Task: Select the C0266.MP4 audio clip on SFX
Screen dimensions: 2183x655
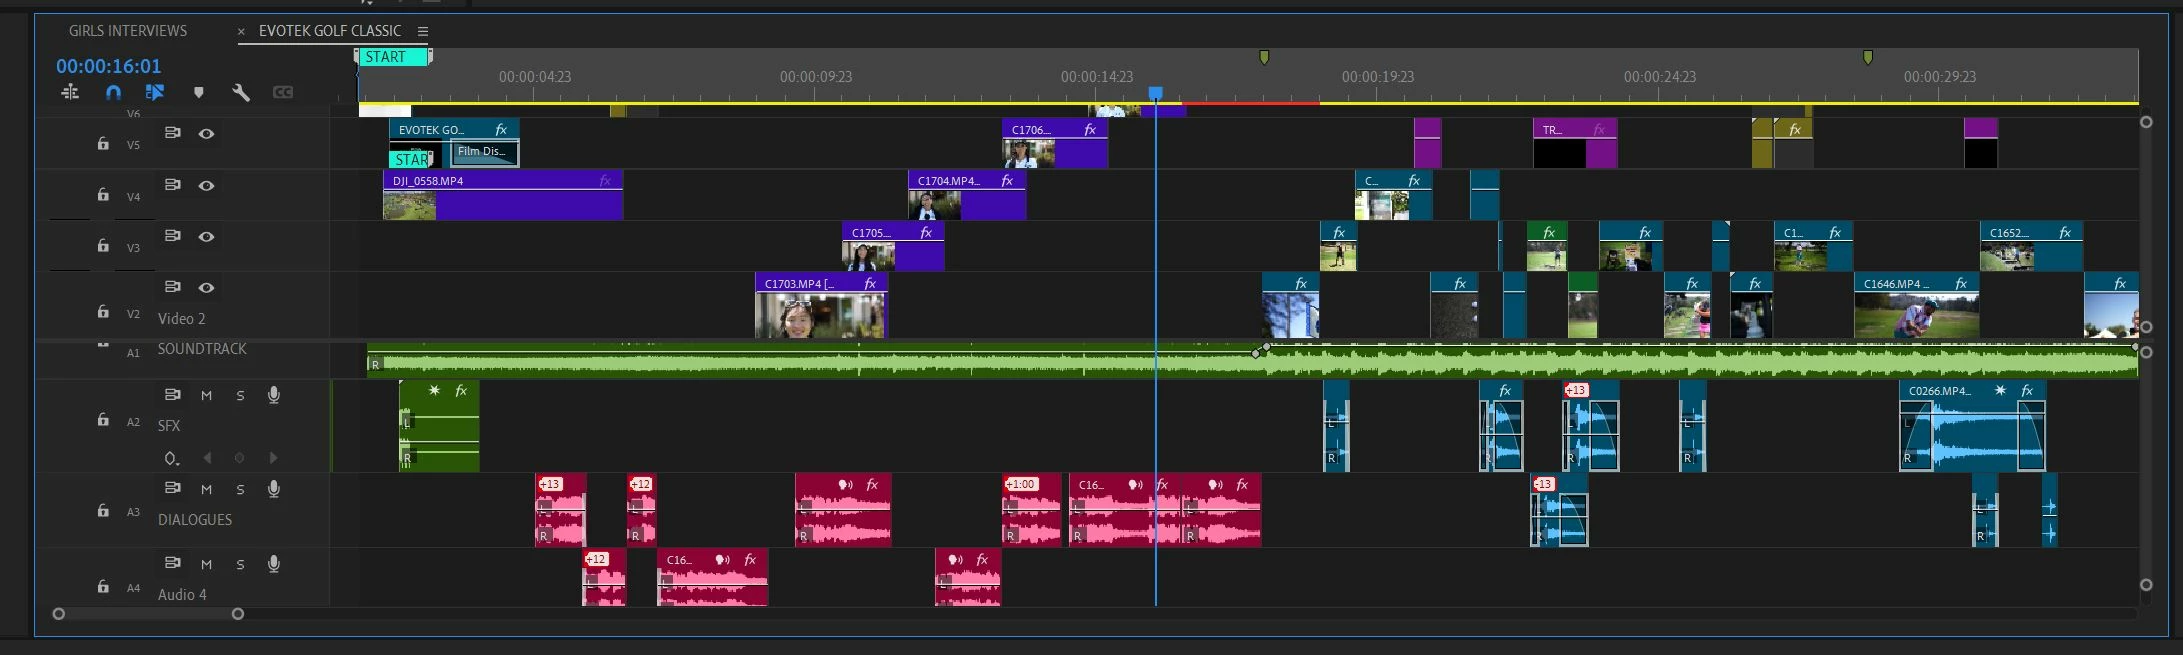Action: pyautogui.click(x=1972, y=426)
